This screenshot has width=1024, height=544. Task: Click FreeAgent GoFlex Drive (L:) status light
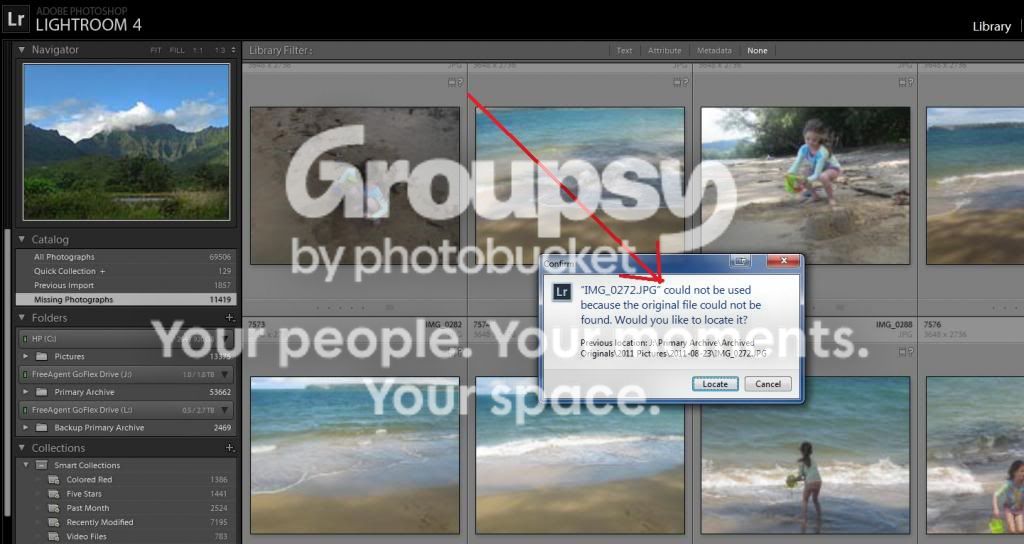[x=25, y=410]
